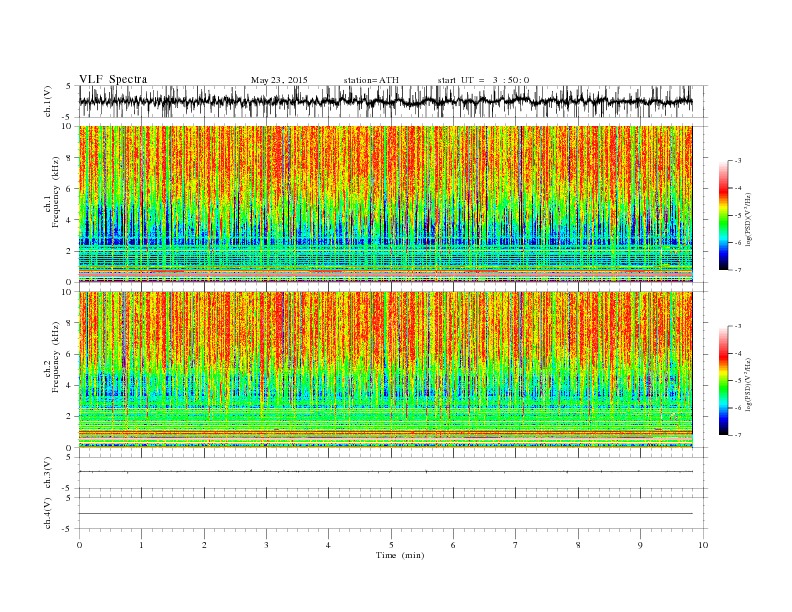The image size is (792, 612).
Task: Click the "ch.4(V)" axis label
Action: pyautogui.click(x=48, y=513)
